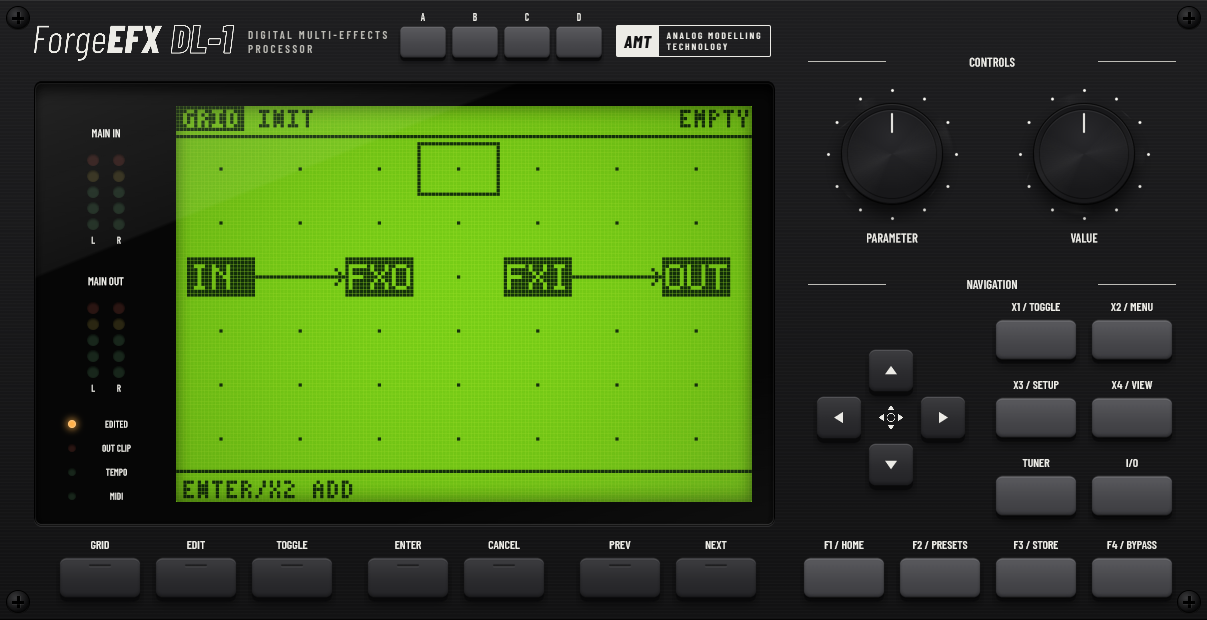Click the X3 / SETUP button
The height and width of the screenshot is (620, 1207).
[x=1036, y=418]
